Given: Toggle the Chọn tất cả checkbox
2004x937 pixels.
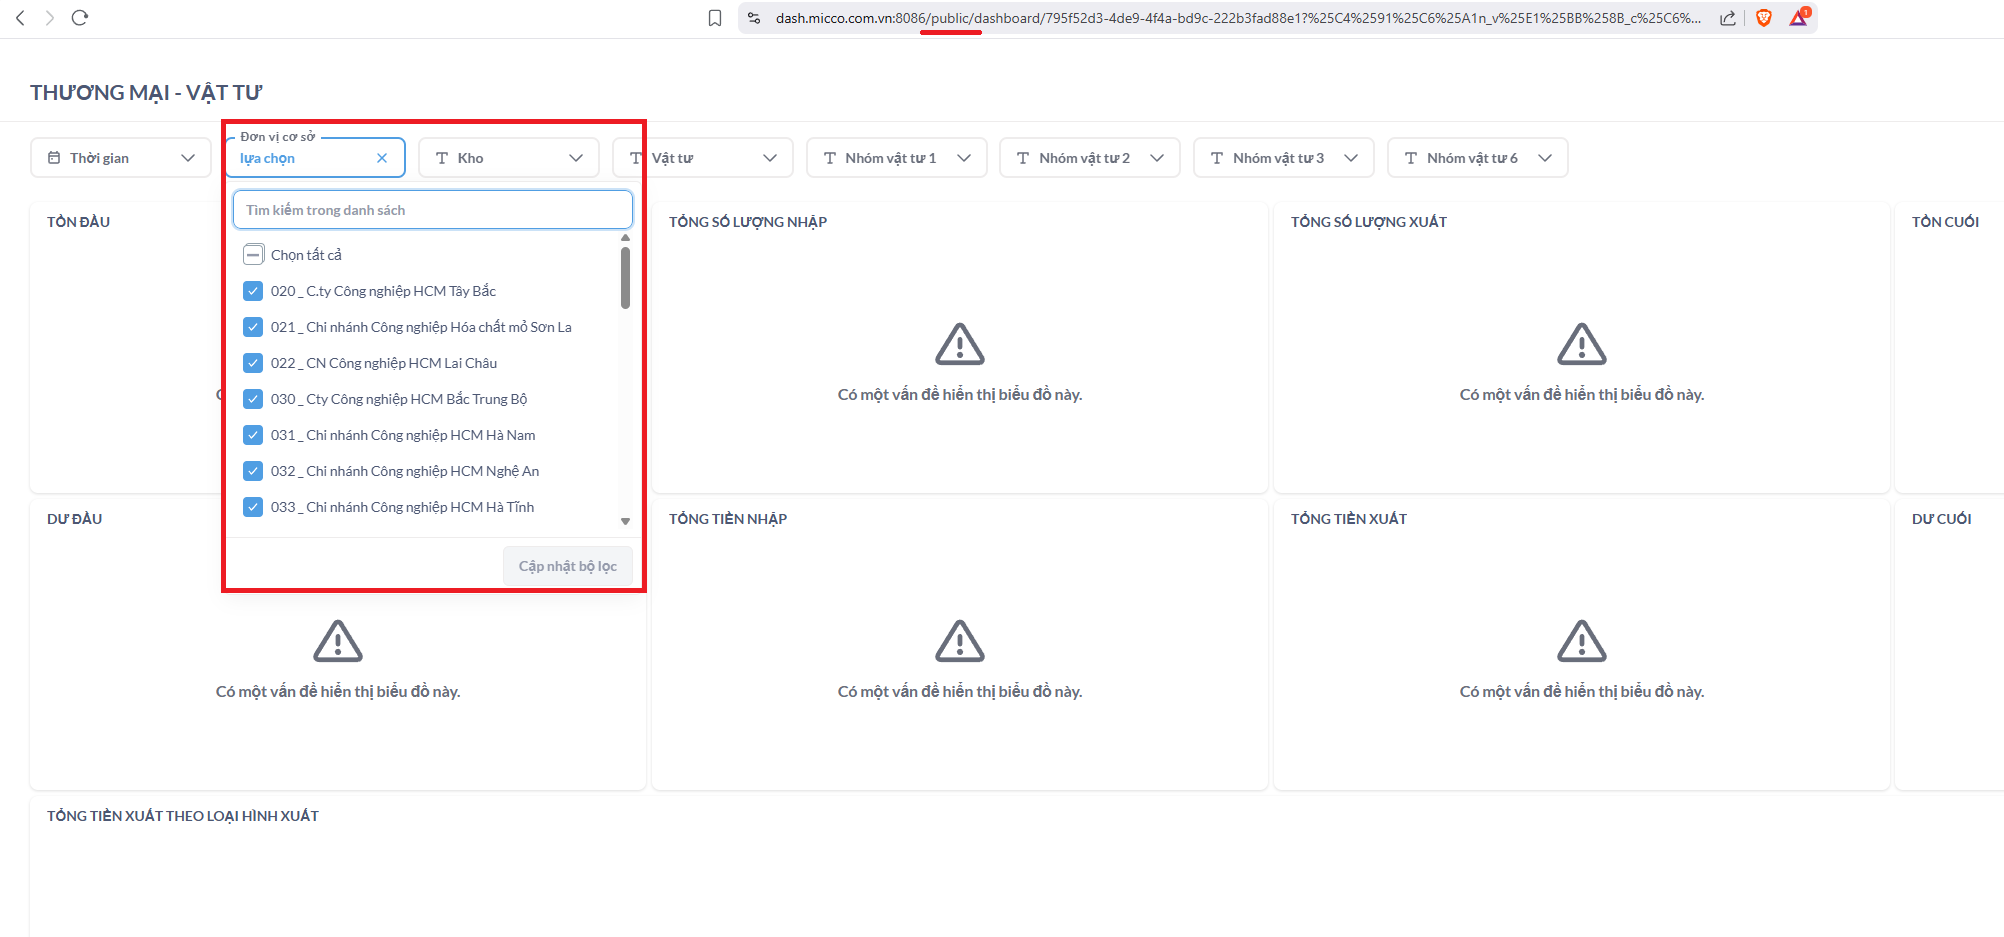Looking at the screenshot, I should click(x=253, y=255).
